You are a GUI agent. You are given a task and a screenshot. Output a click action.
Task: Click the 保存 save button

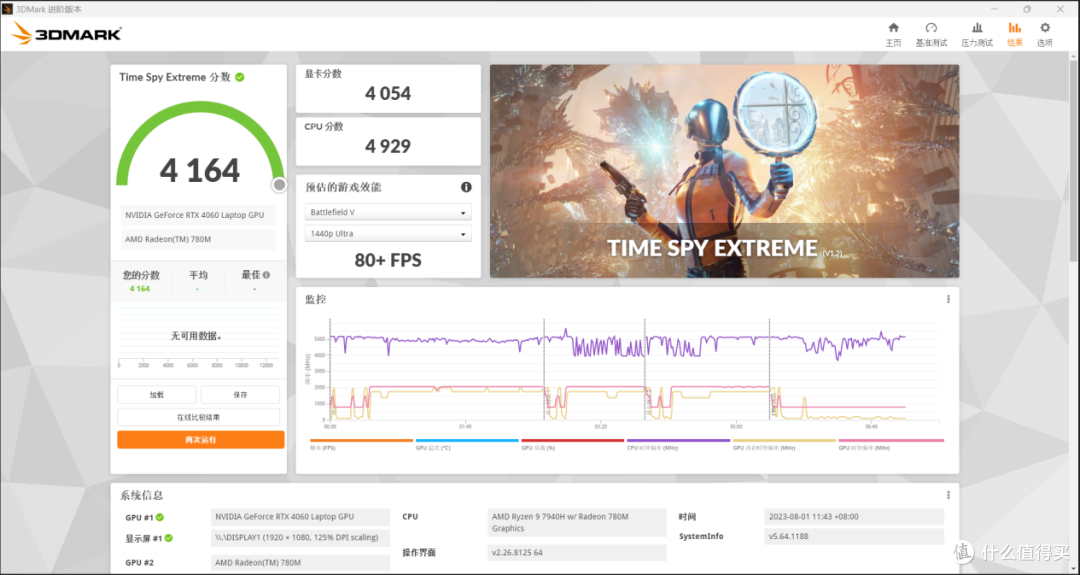tap(240, 395)
